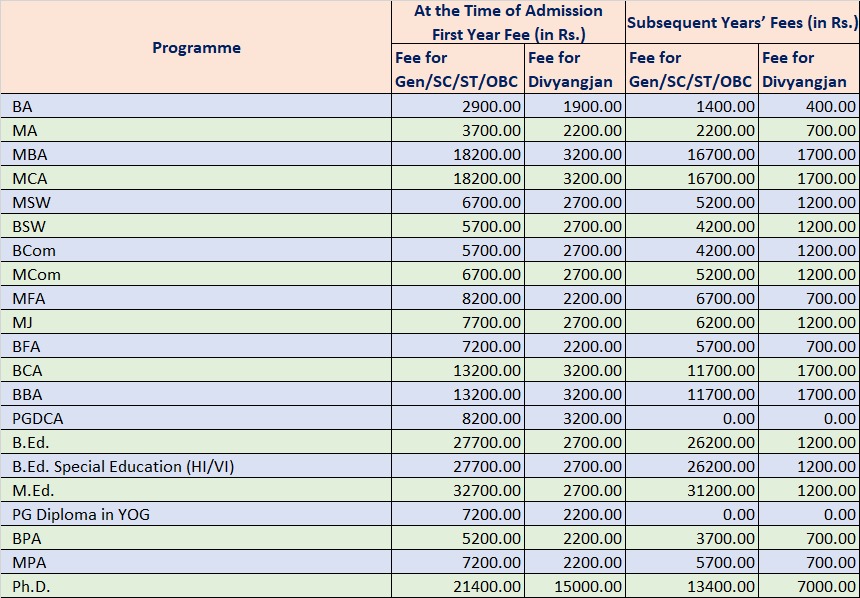Click Ph.D. first year fee 21400.00
860x598 pixels.
click(x=458, y=586)
